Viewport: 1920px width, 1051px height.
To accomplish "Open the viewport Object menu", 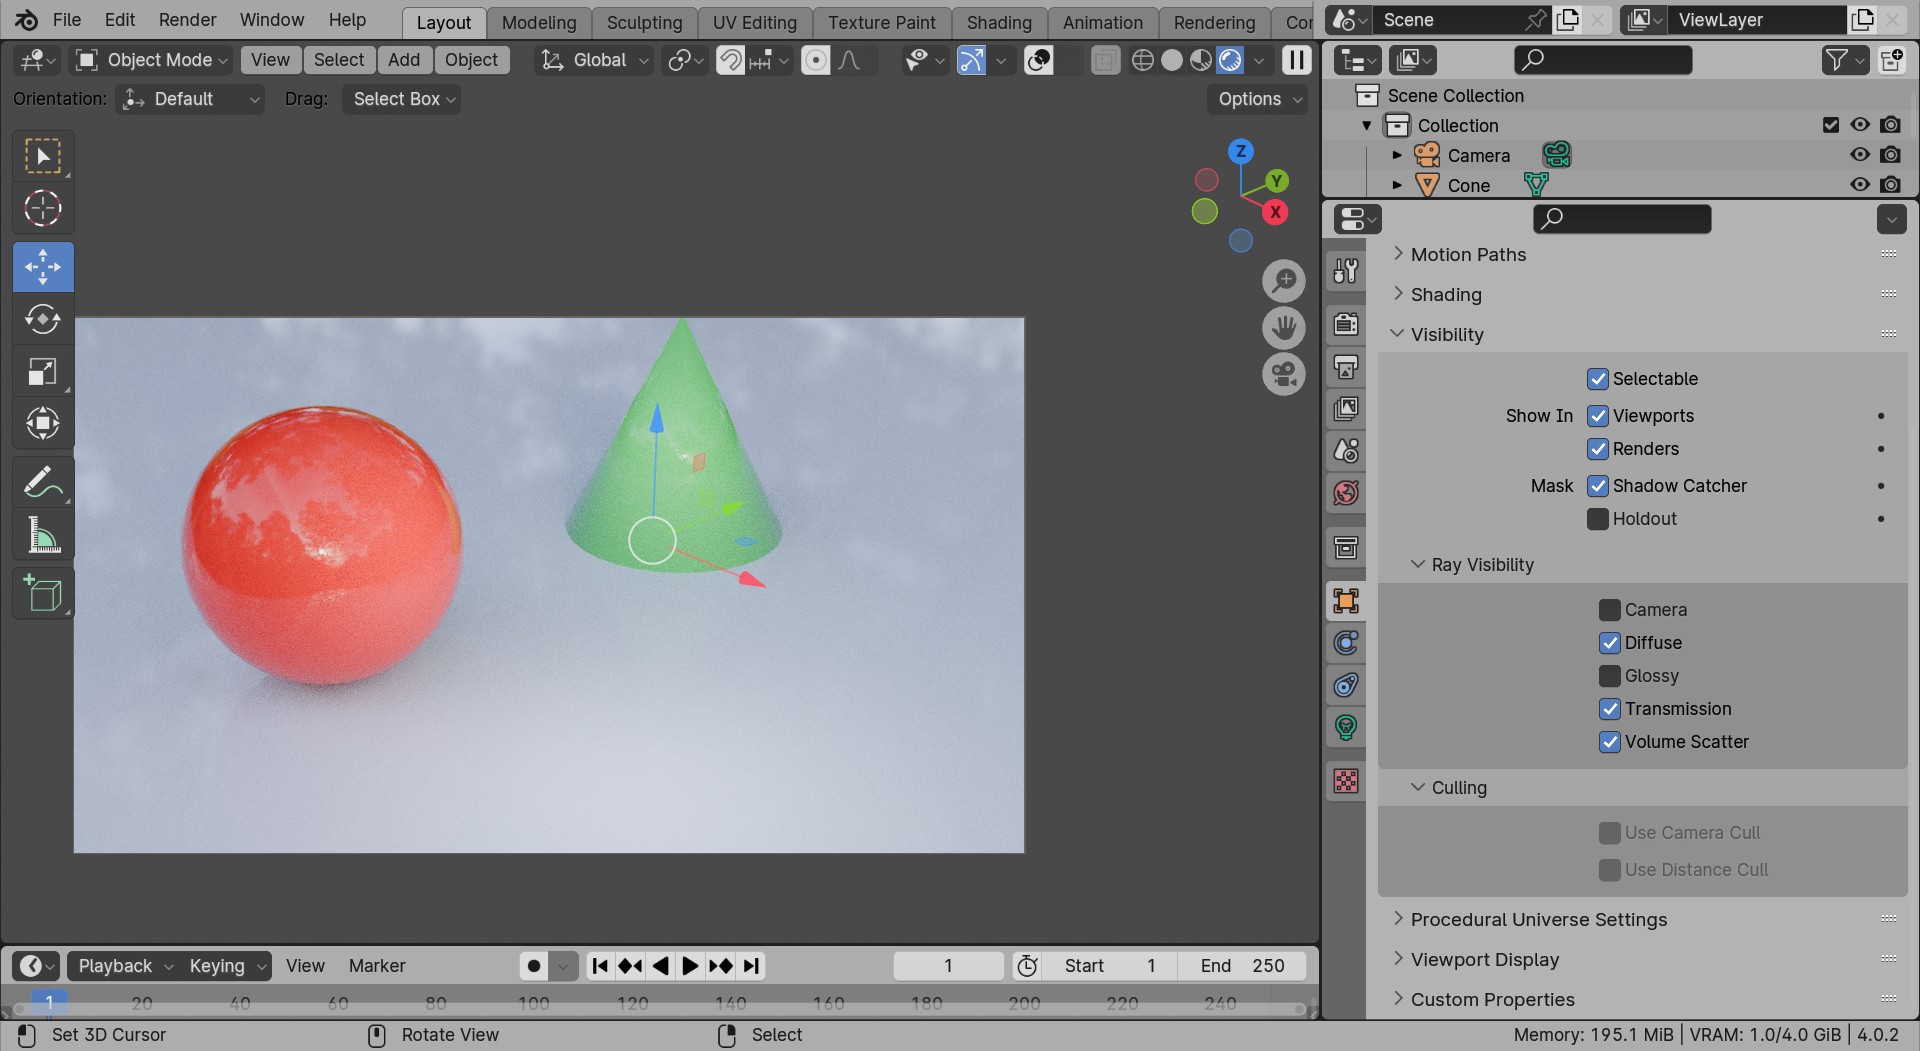I will 471,61.
